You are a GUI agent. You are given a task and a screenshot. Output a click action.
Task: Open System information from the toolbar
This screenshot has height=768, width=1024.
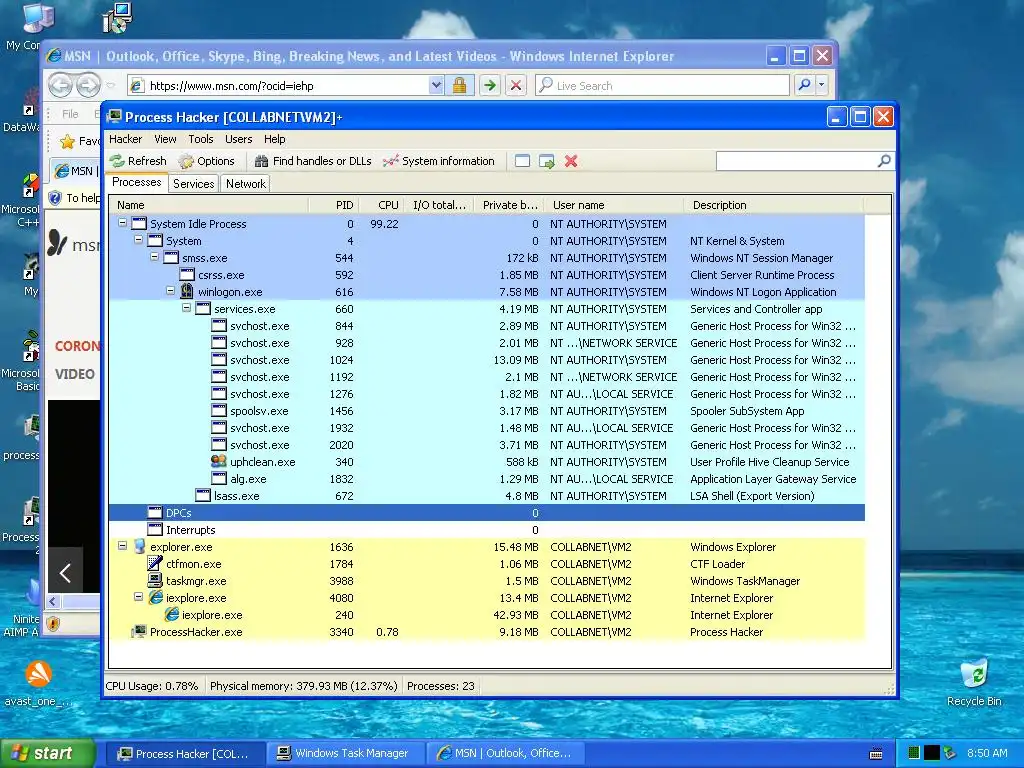point(439,161)
